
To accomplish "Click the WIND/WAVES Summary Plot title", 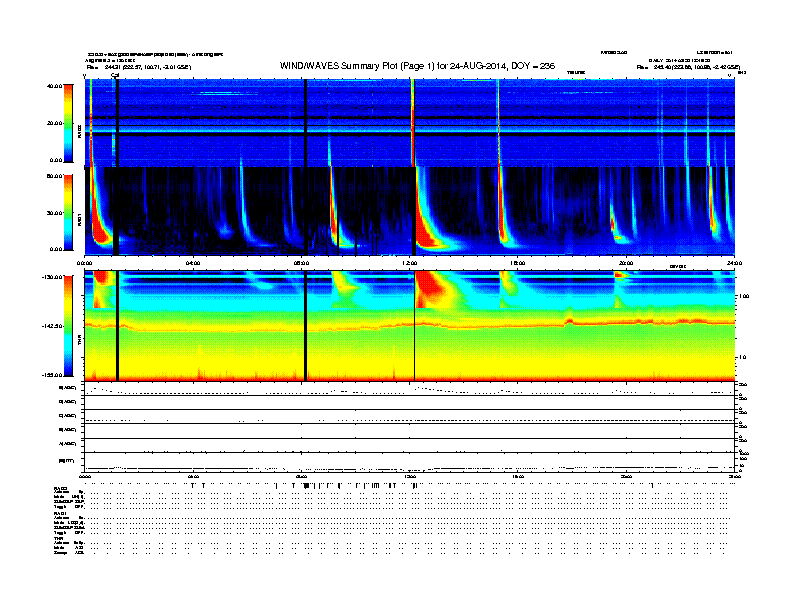I will pyautogui.click(x=417, y=66).
